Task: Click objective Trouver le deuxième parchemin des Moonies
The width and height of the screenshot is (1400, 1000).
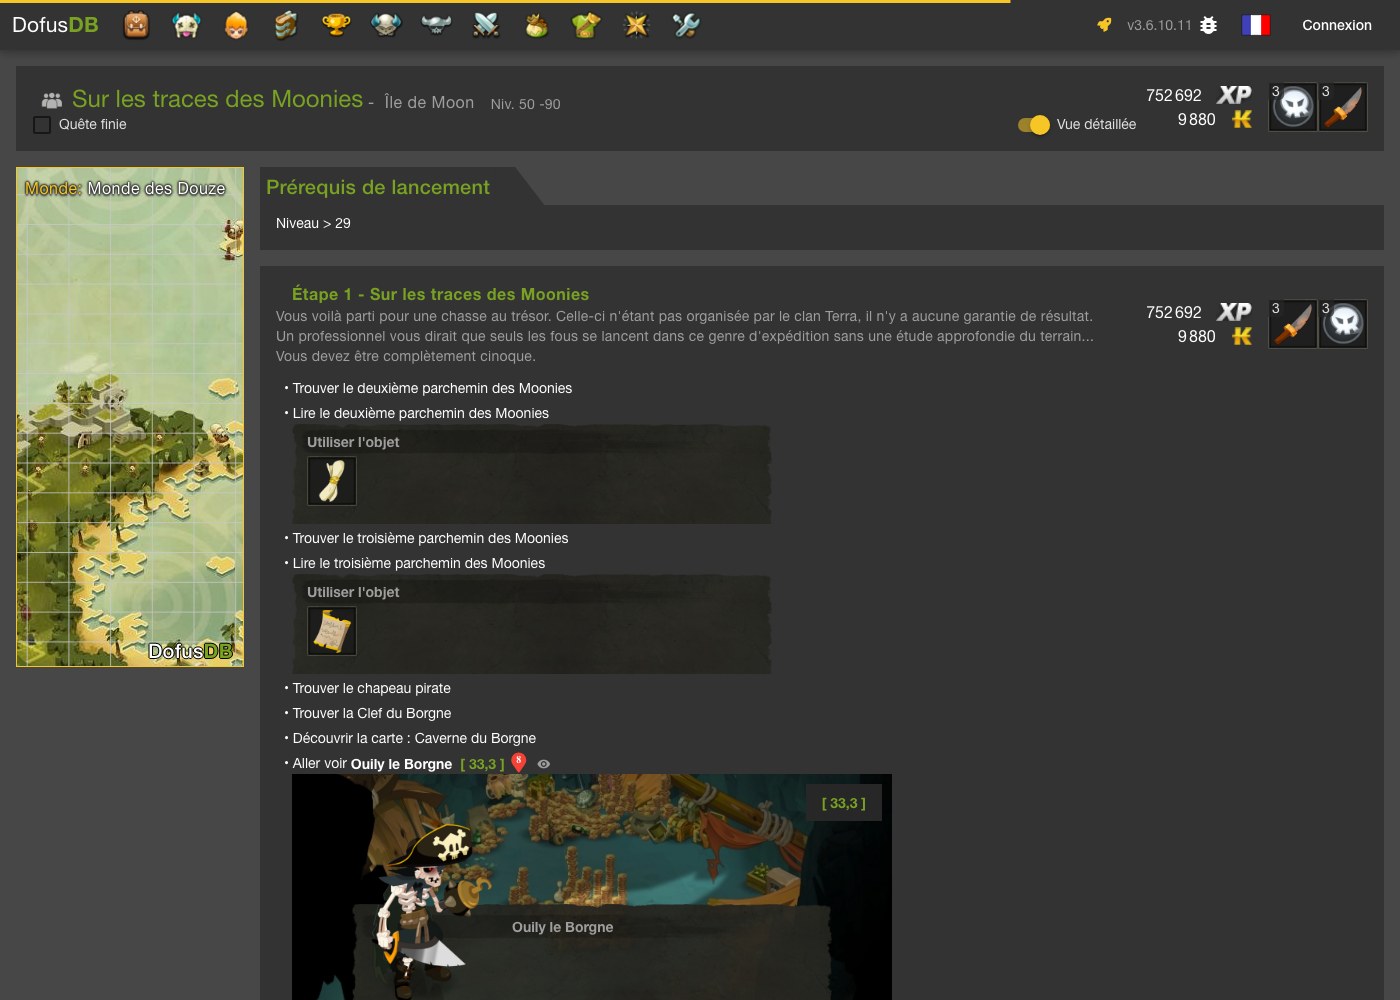Action: coord(432,388)
